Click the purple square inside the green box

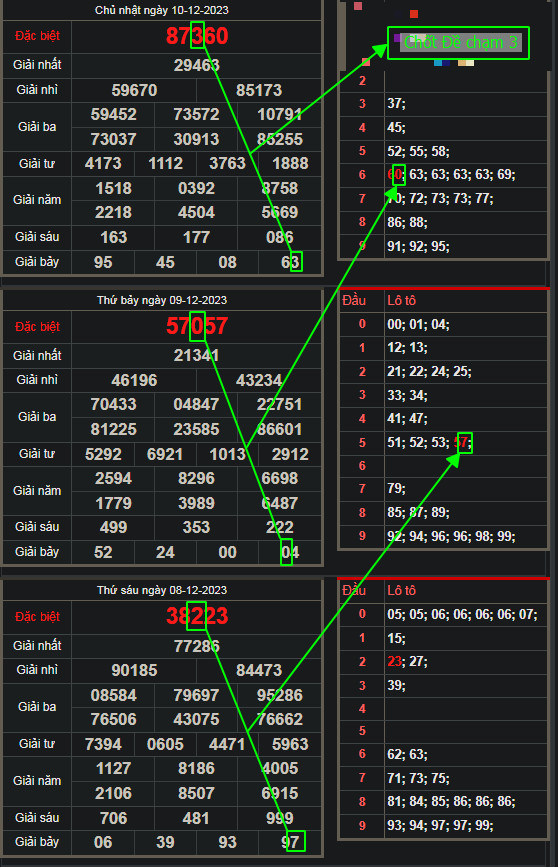[x=397, y=38]
